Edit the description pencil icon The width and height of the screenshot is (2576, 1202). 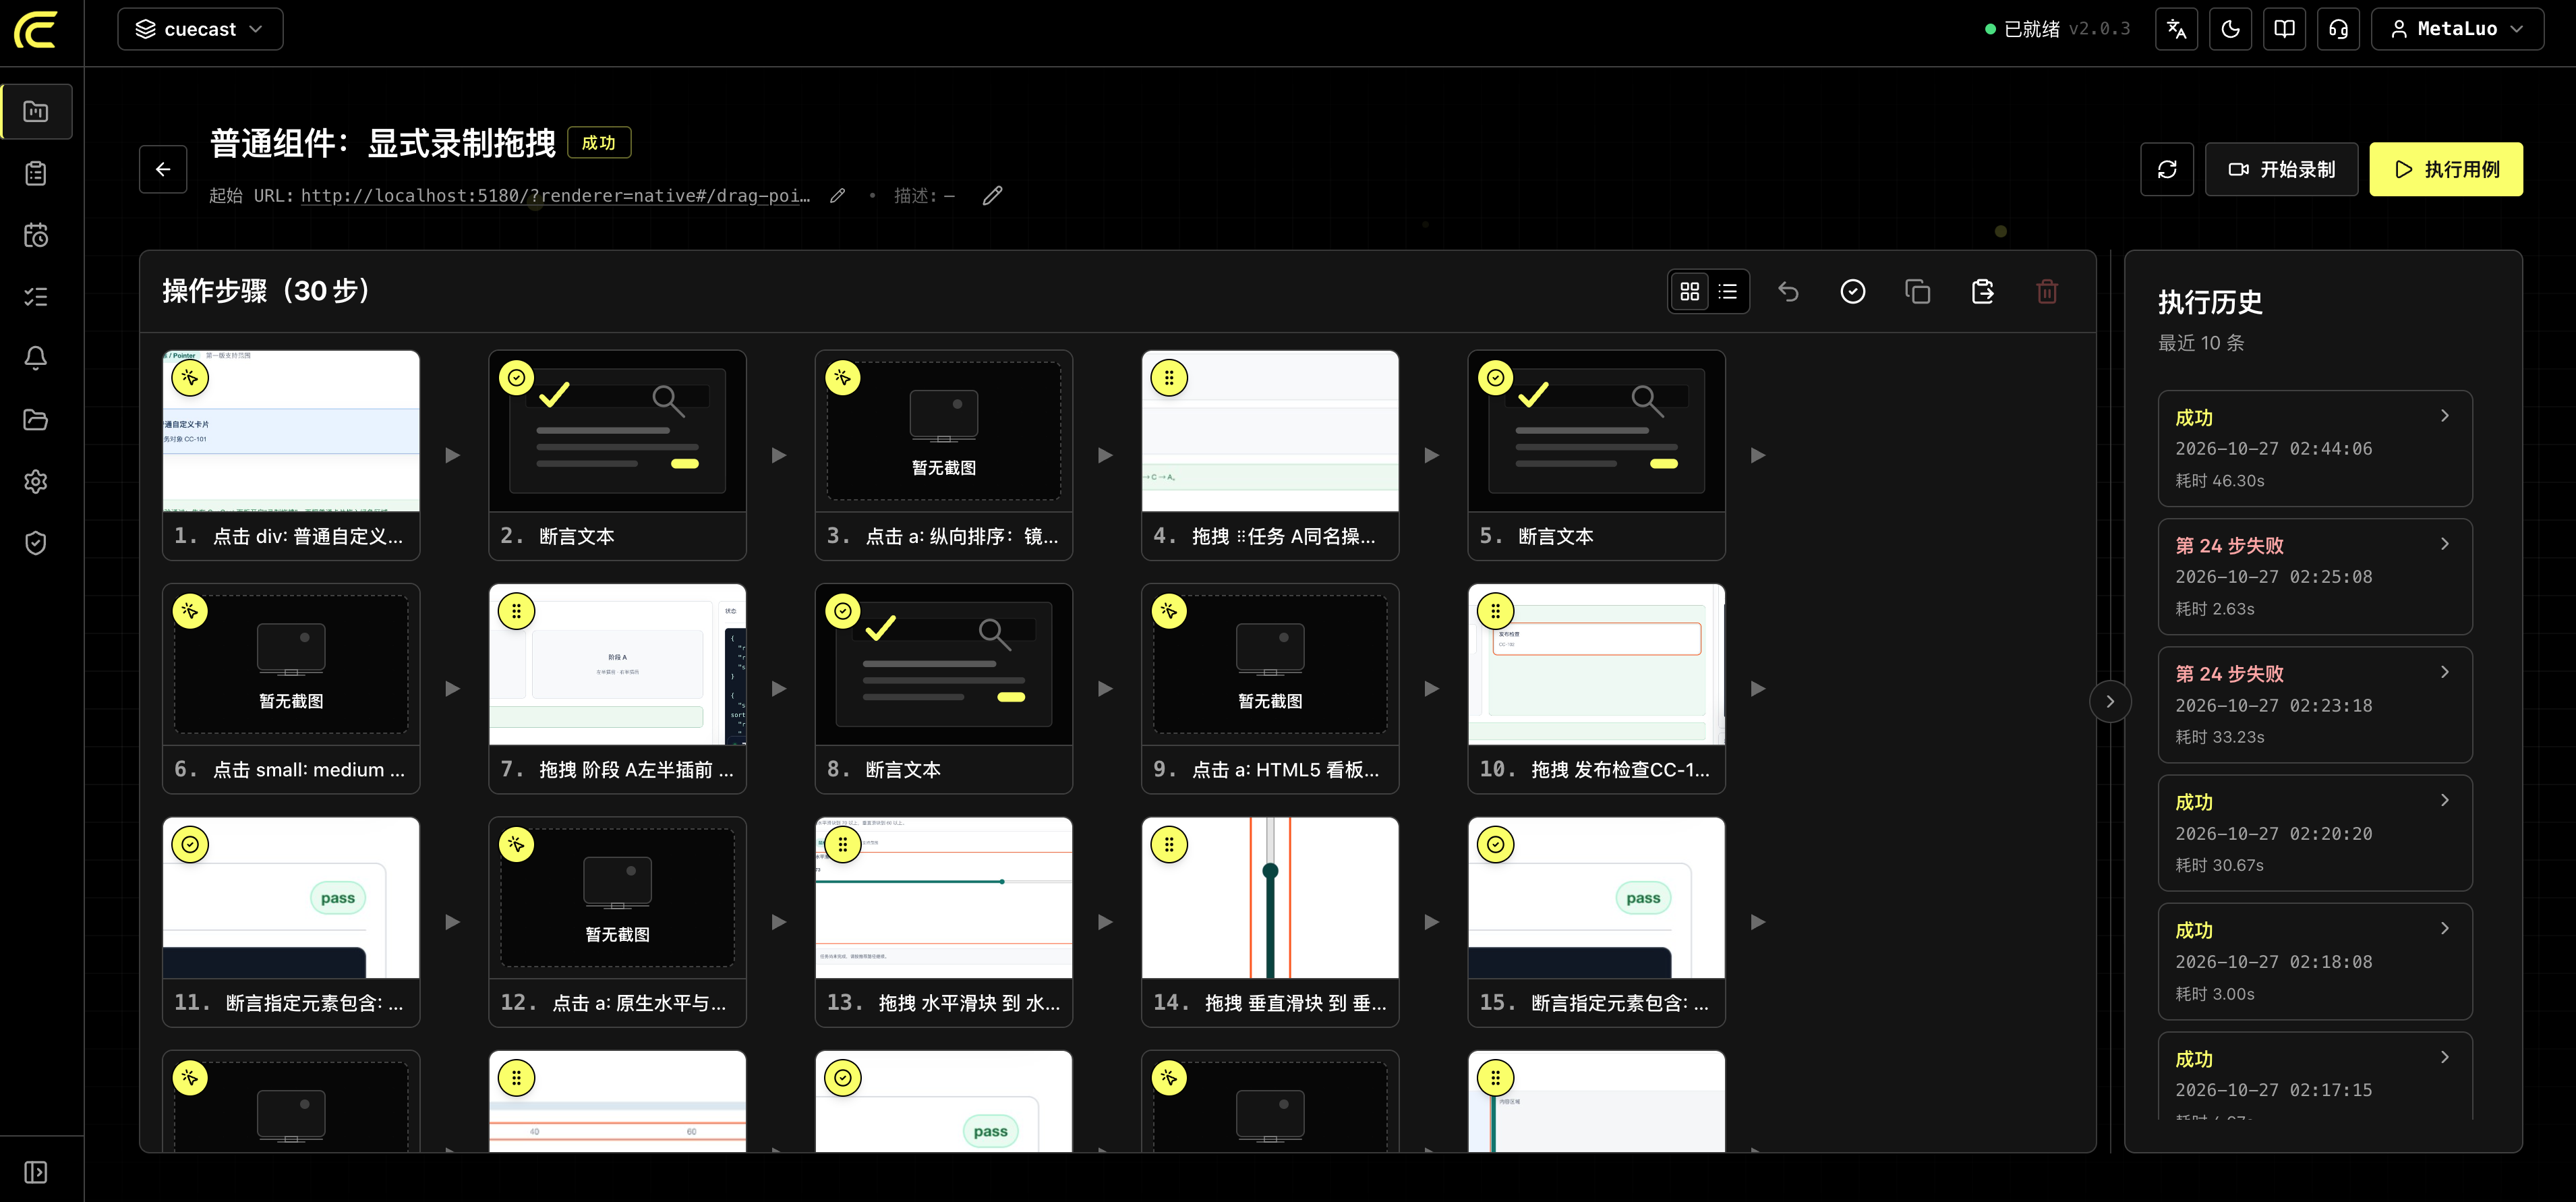[992, 196]
